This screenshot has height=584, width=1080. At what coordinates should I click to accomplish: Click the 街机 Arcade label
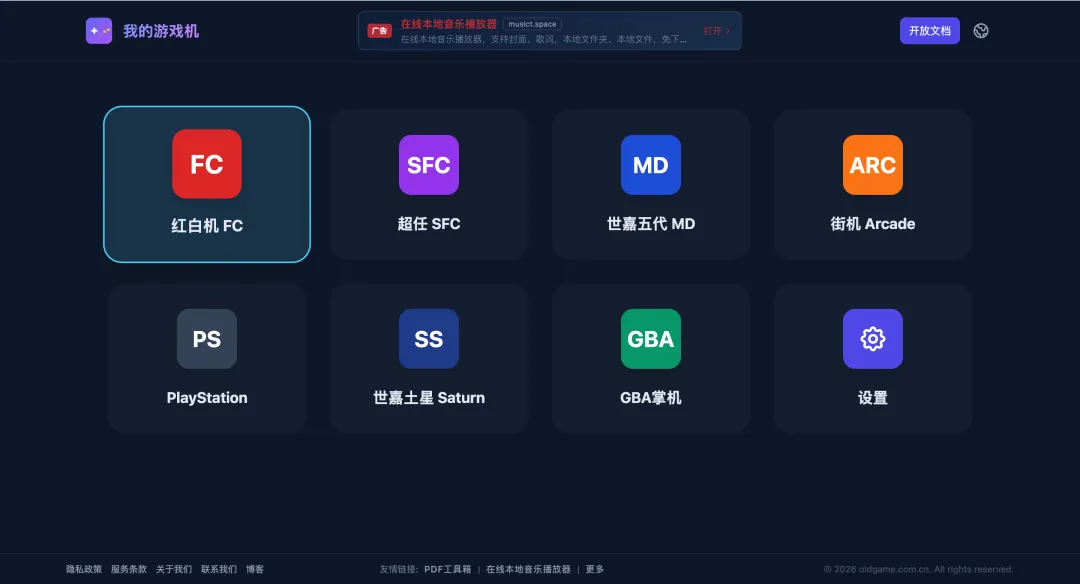873,224
